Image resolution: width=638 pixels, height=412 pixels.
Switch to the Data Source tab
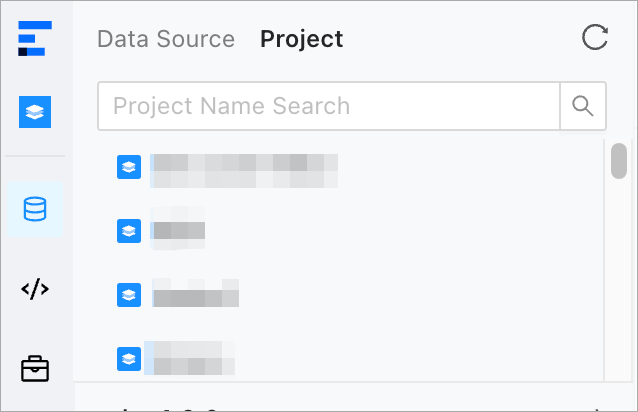(166, 39)
